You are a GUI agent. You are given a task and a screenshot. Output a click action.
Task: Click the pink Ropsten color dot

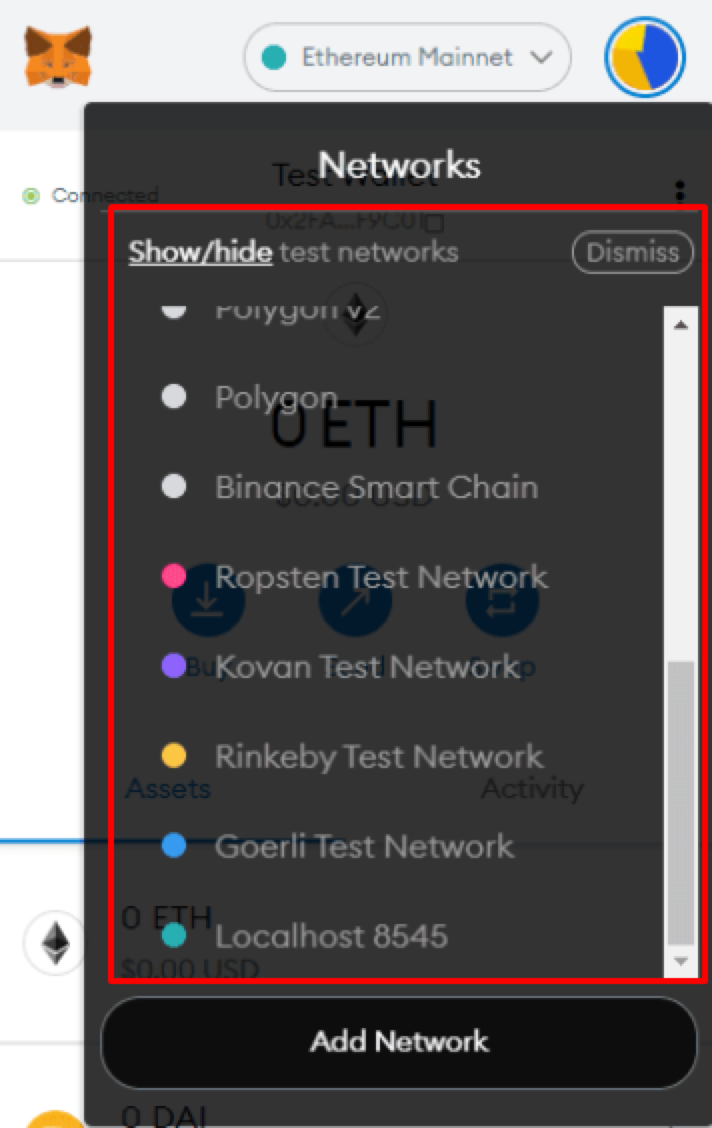coord(174,577)
